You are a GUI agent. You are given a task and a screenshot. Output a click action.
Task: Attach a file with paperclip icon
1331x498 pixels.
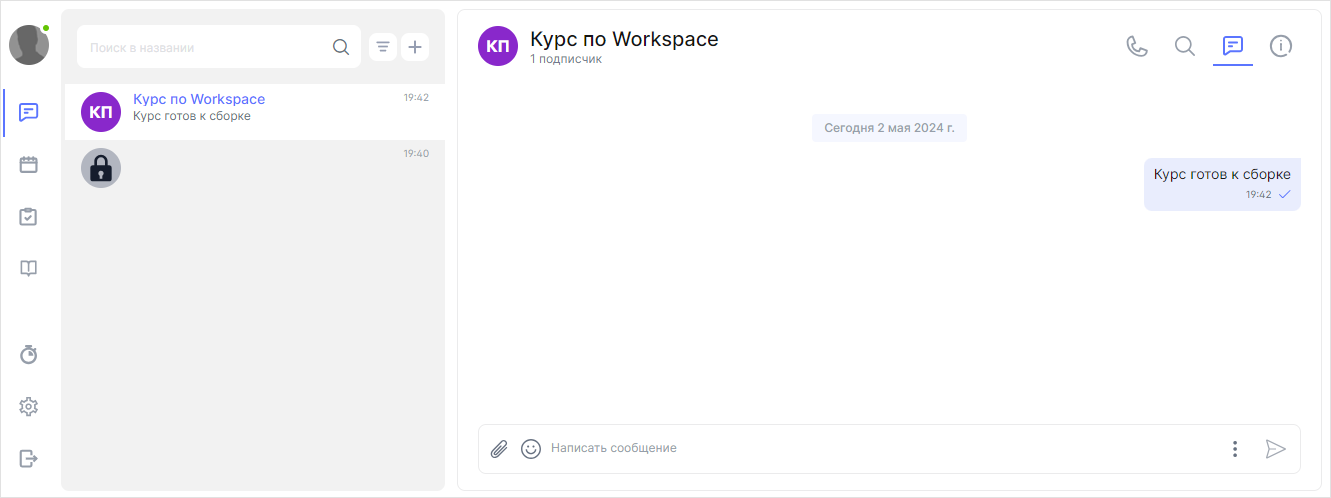(x=499, y=449)
